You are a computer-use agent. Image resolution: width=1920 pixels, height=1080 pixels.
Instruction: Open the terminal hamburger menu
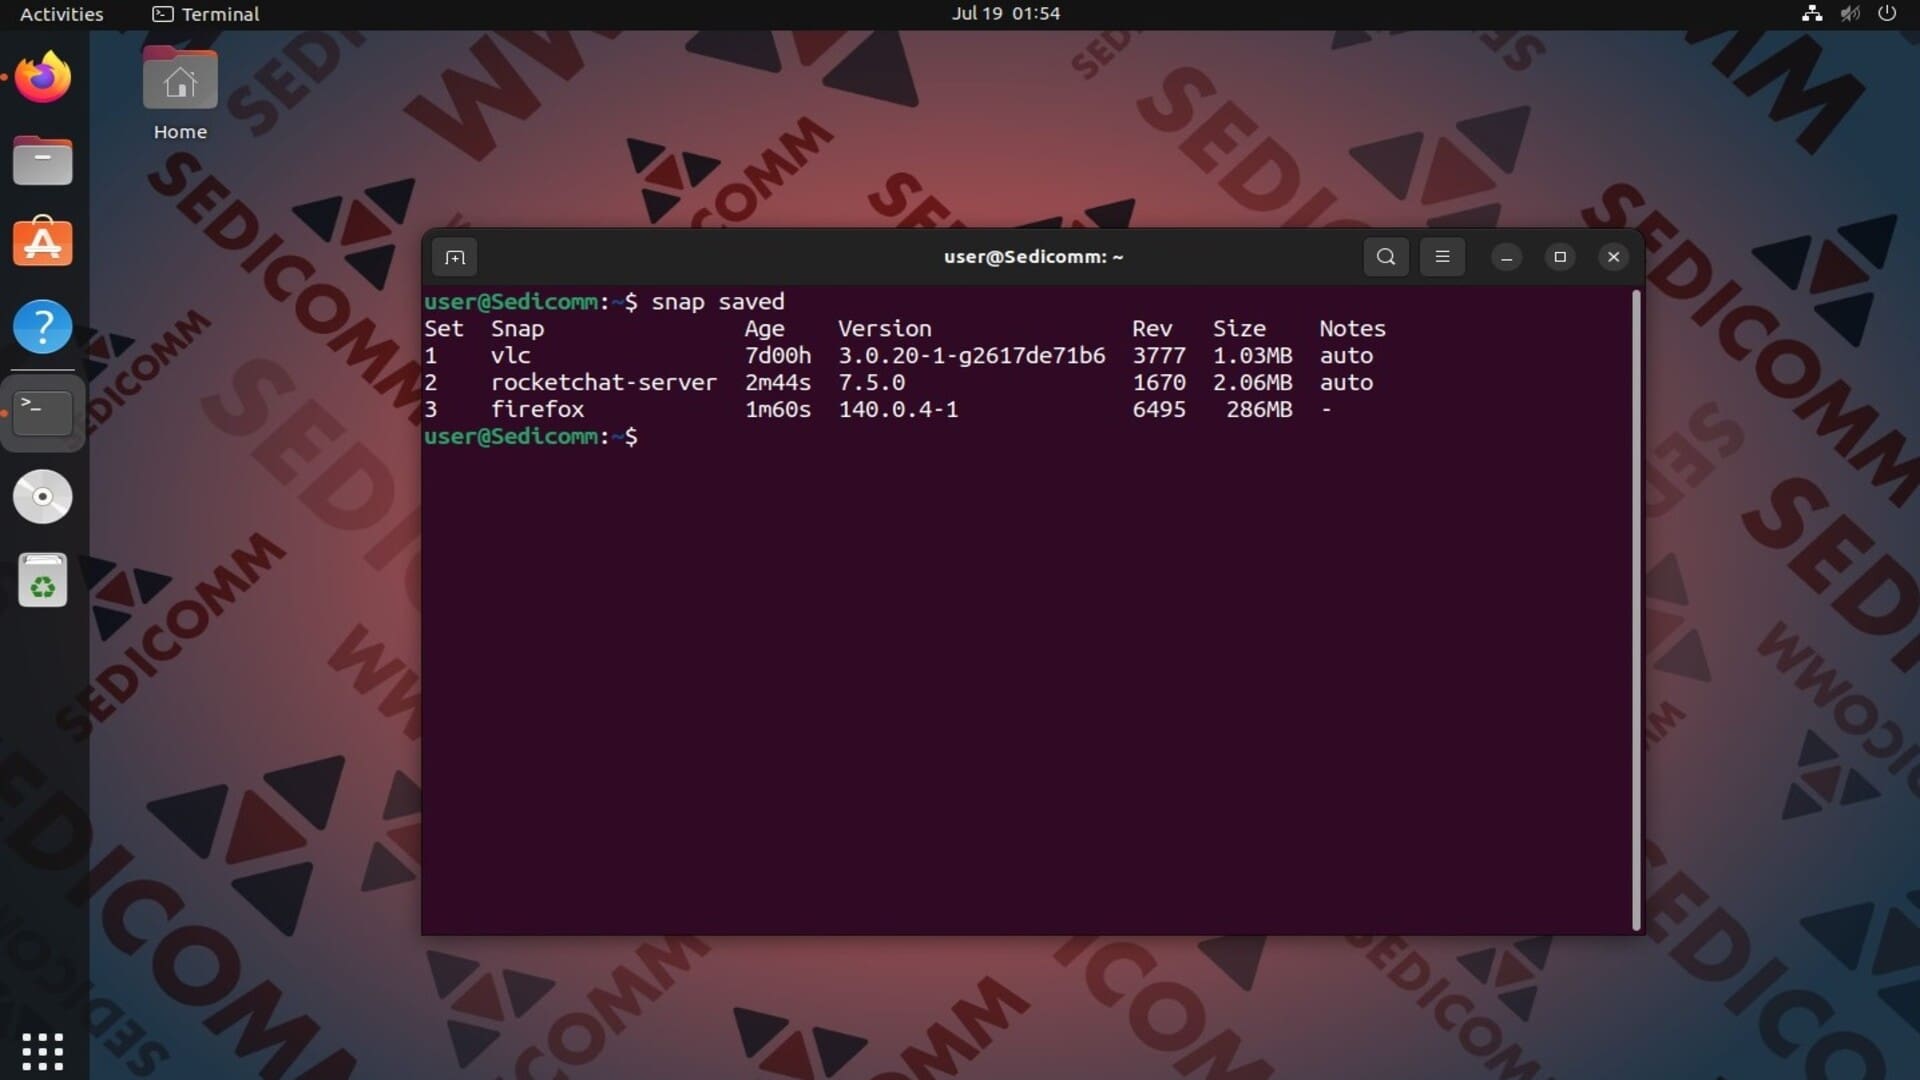[x=1442, y=257]
